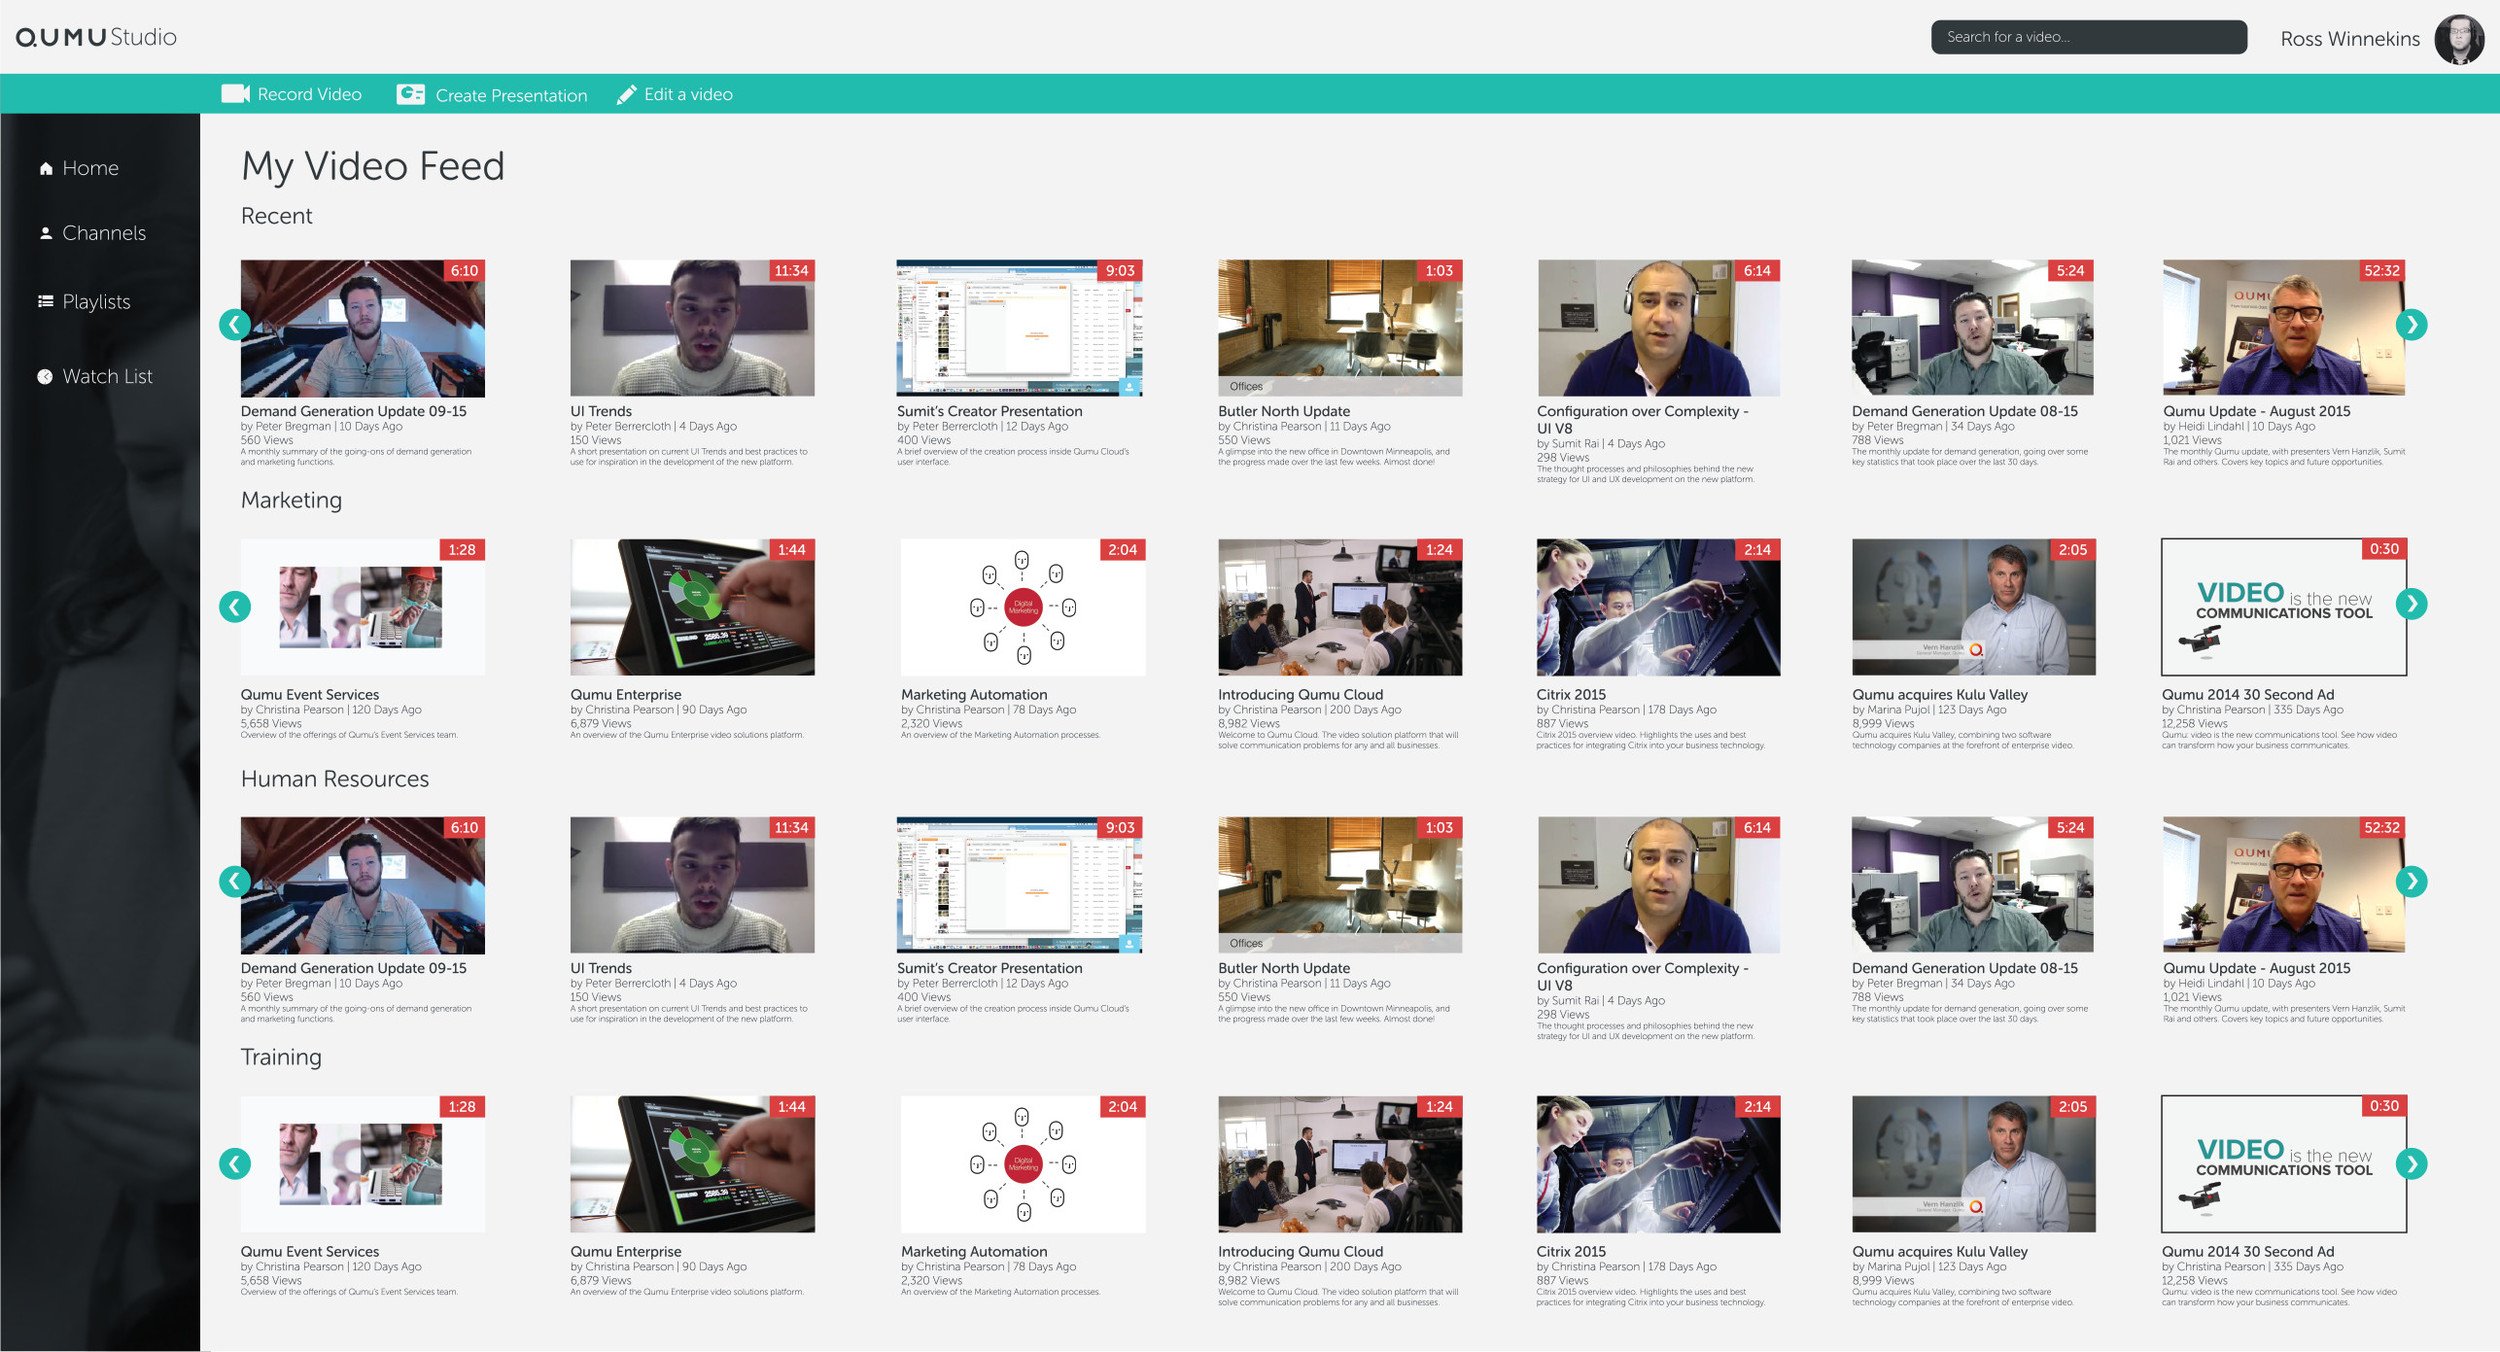Select the Home icon in the sidebar
Screen dimensions: 2500x1352
coord(45,167)
